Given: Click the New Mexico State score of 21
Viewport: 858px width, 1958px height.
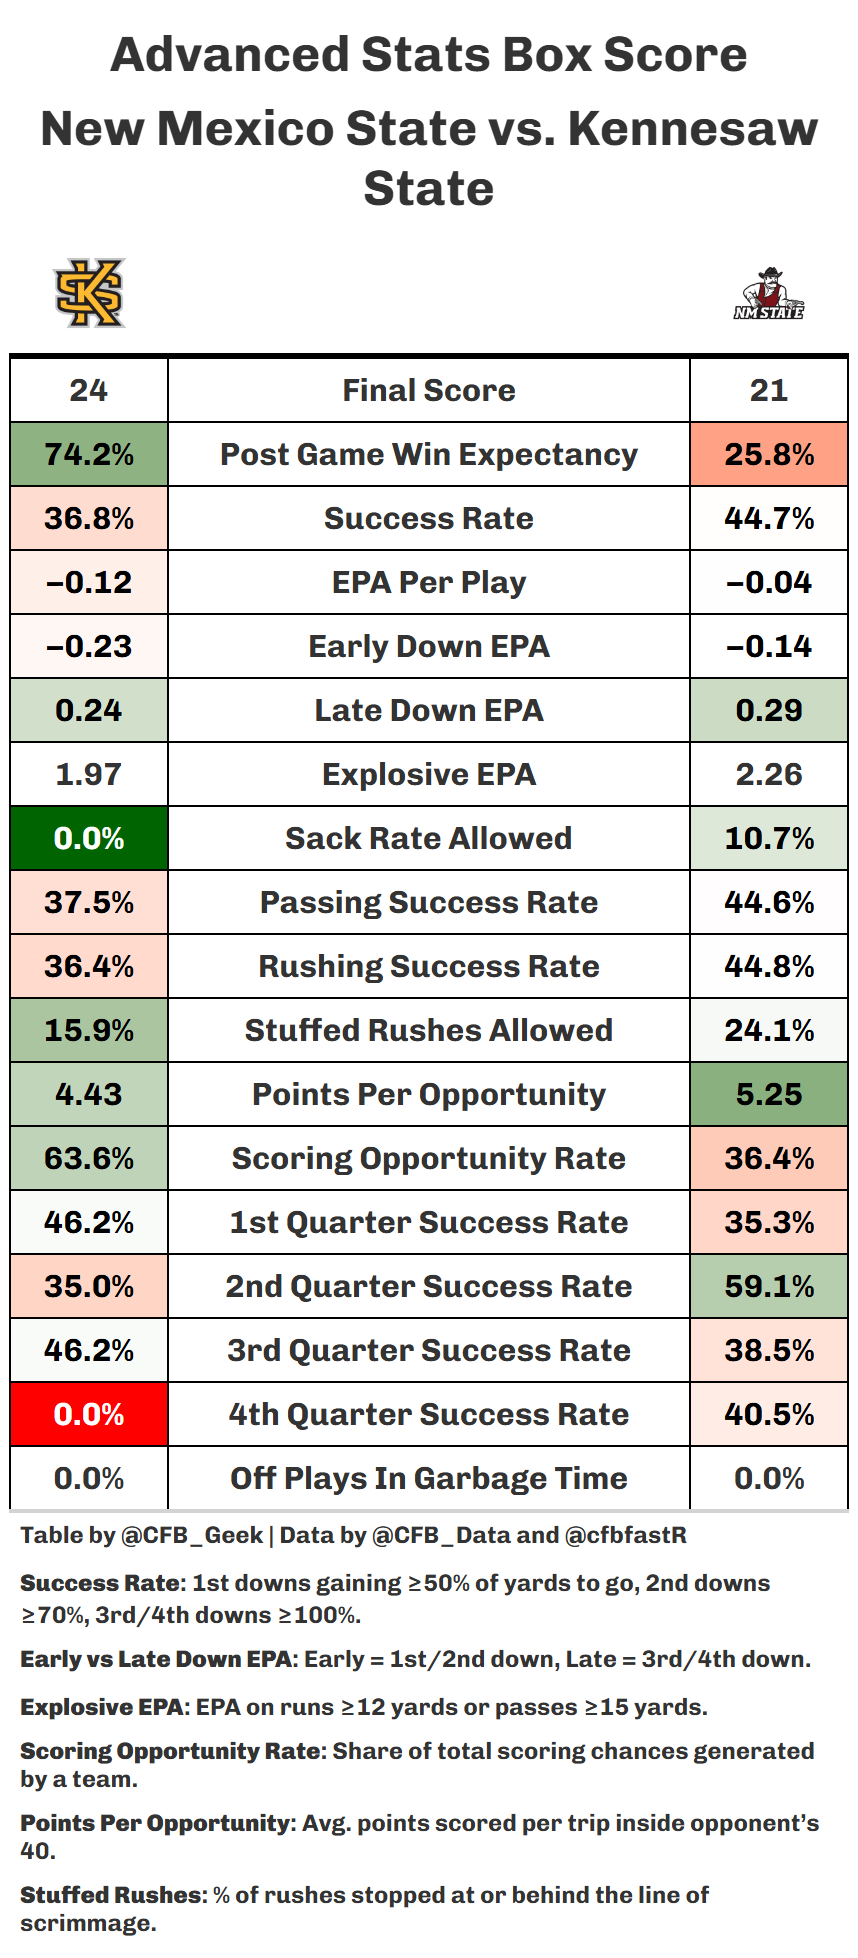Looking at the screenshot, I should [768, 390].
